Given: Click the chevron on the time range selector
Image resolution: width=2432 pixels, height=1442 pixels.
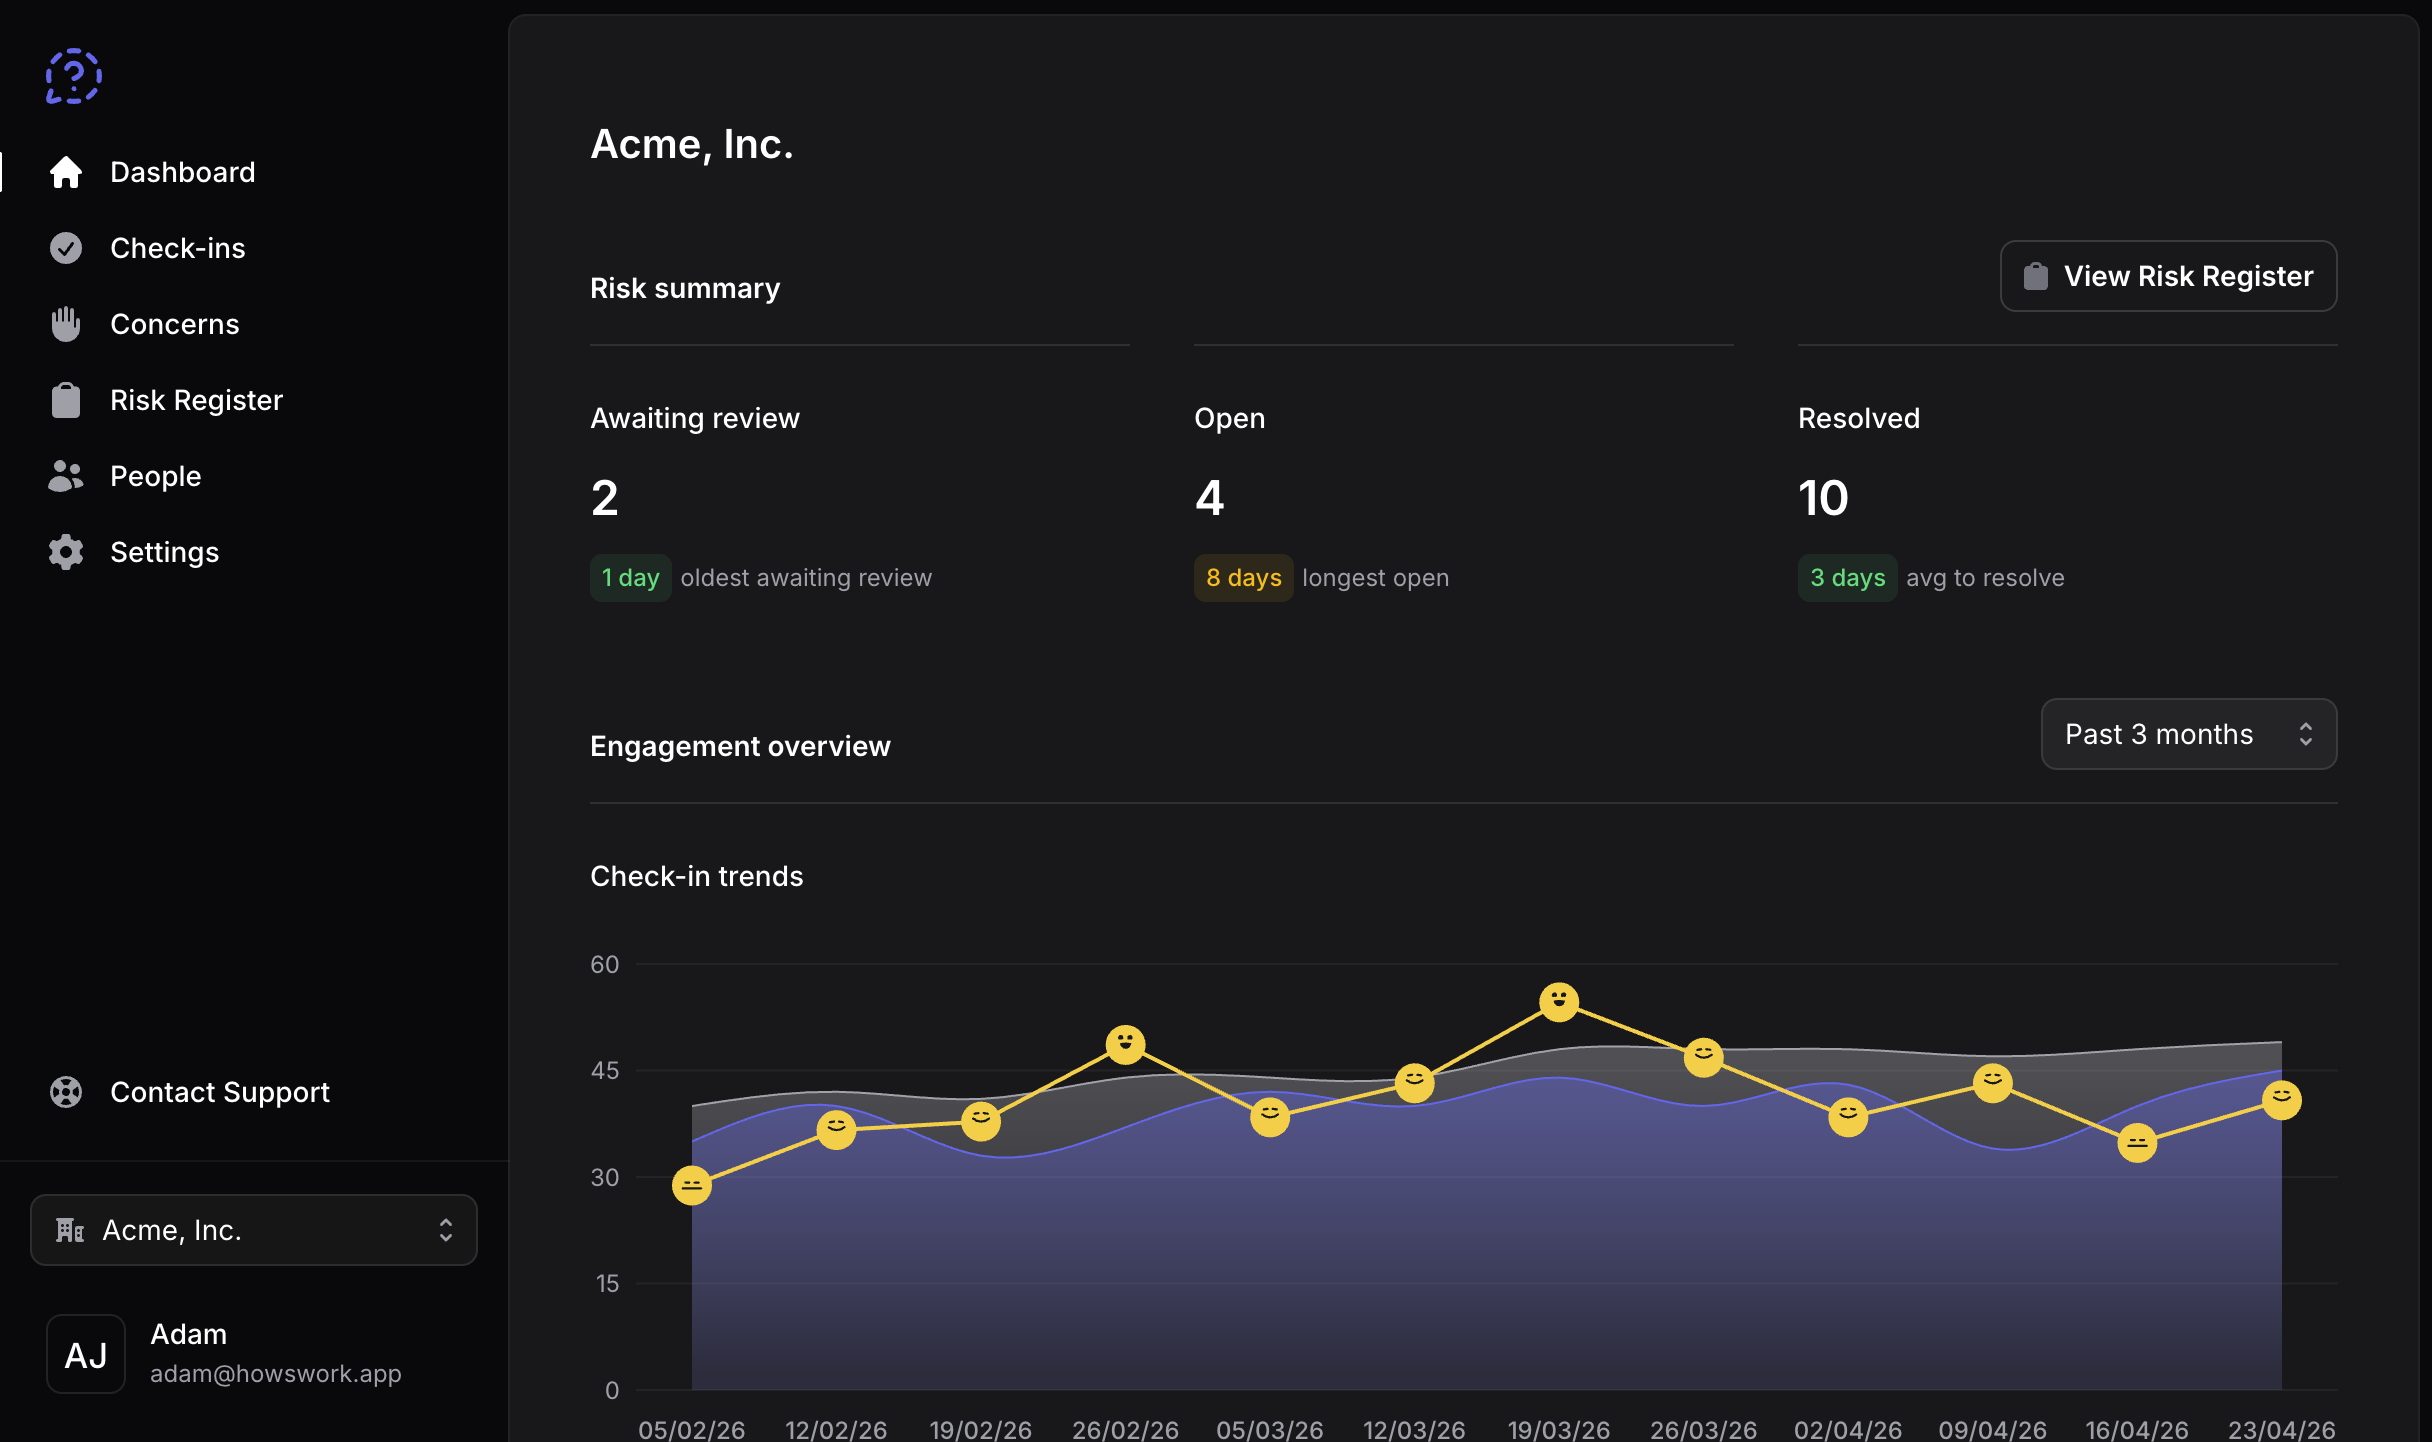Looking at the screenshot, I should point(2306,734).
